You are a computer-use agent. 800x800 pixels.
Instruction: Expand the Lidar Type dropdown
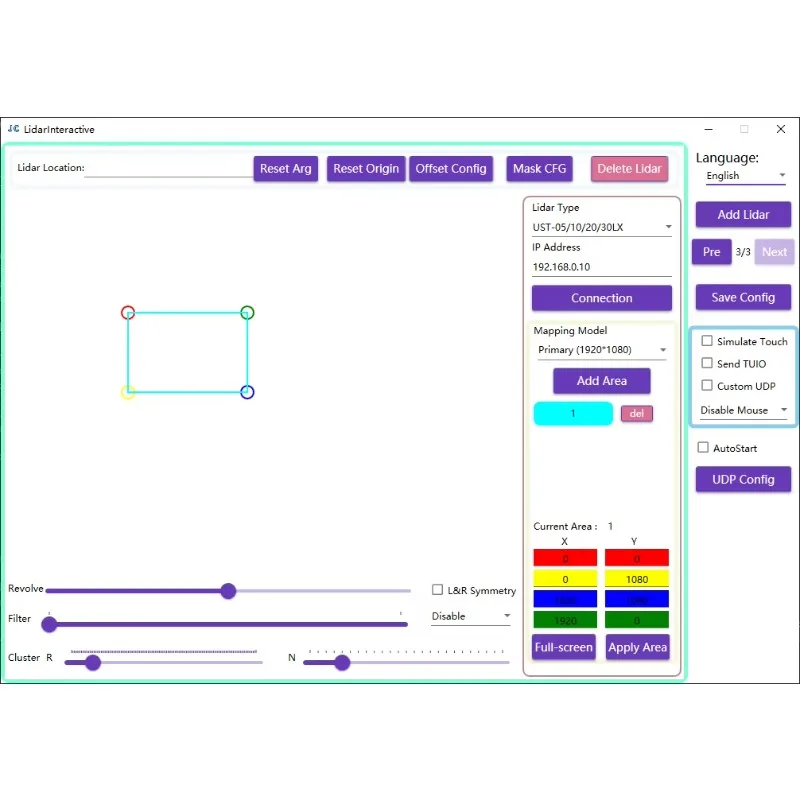[602, 228]
